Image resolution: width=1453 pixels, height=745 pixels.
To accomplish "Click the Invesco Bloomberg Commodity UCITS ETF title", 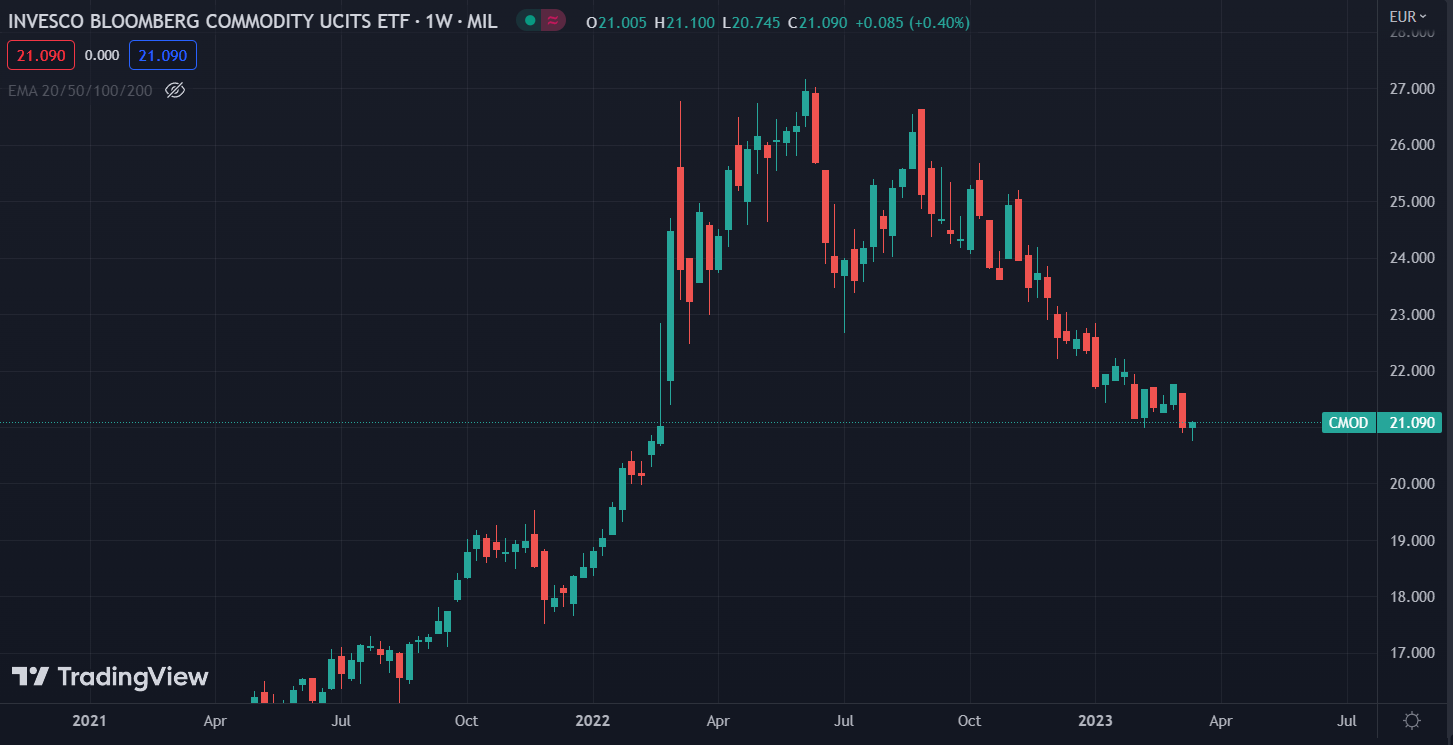I will (x=252, y=21).
